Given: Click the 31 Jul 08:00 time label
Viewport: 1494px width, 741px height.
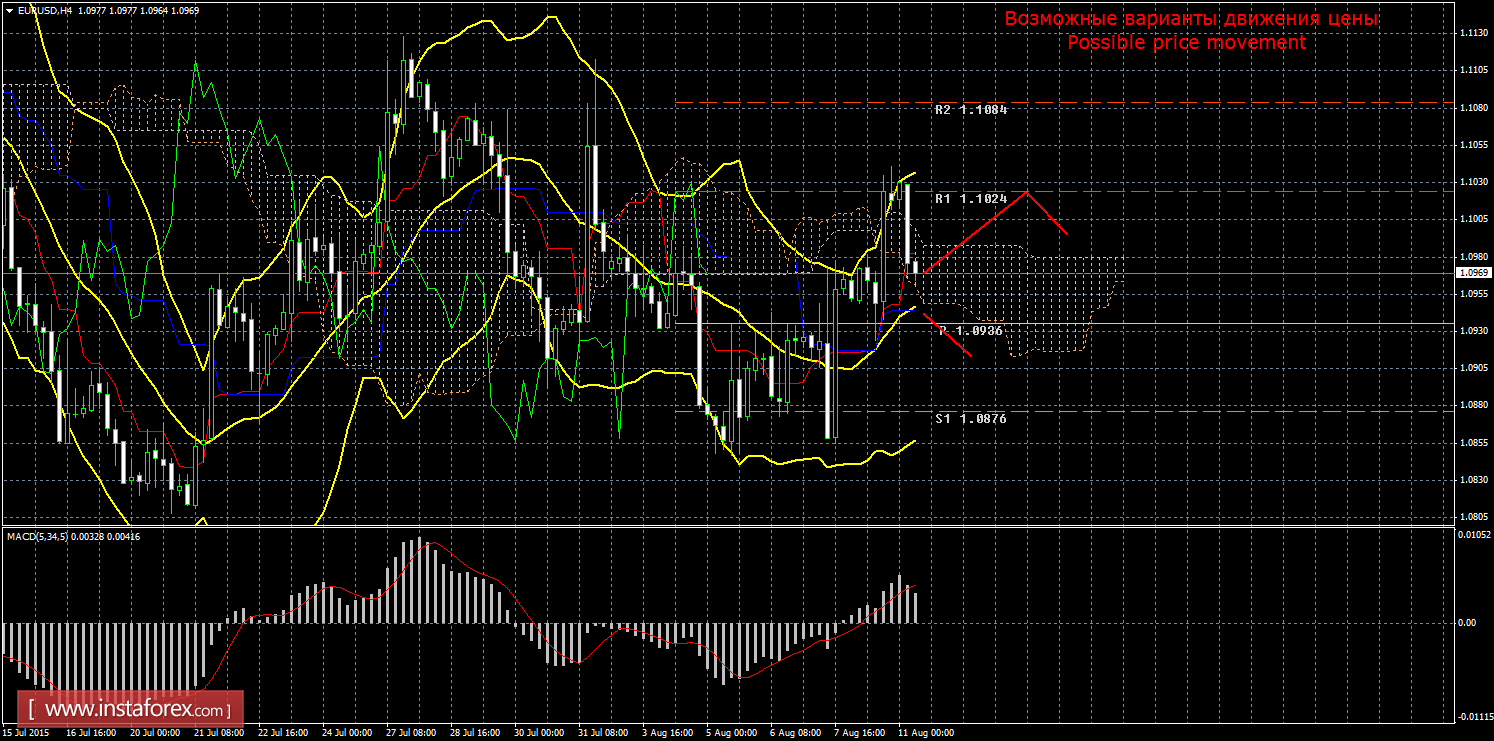Looking at the screenshot, I should [602, 733].
